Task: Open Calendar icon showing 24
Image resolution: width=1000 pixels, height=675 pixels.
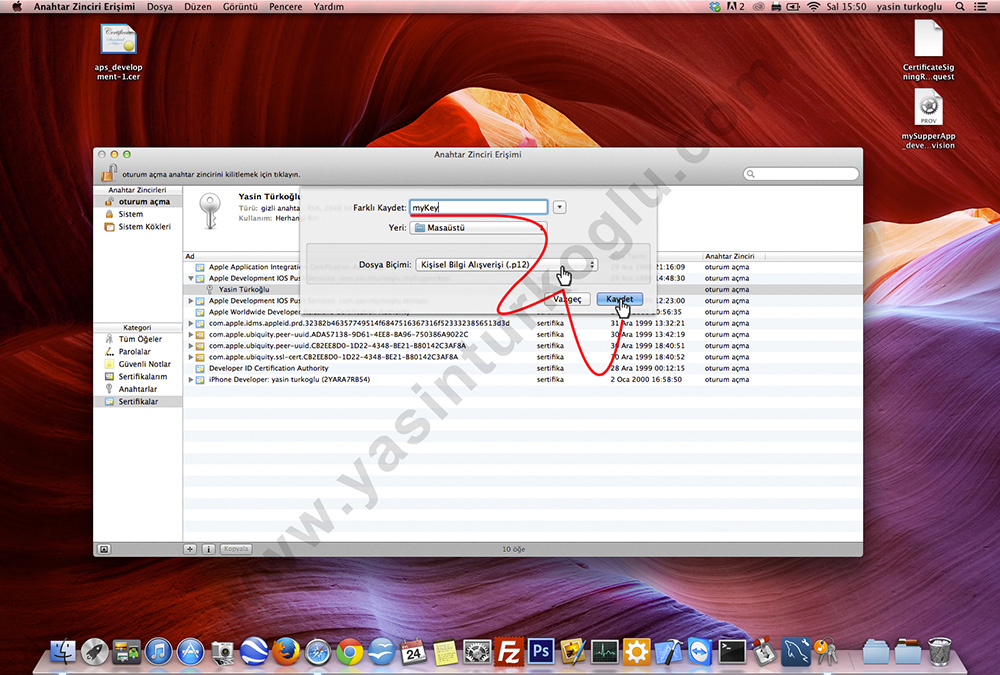Action: 413,651
